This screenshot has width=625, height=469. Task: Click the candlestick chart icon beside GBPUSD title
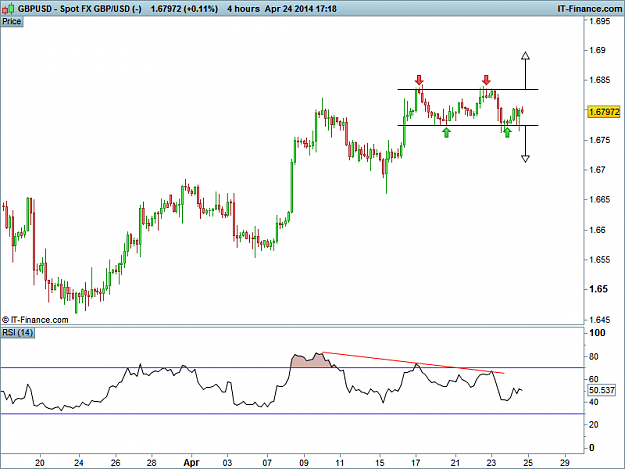click(x=8, y=8)
